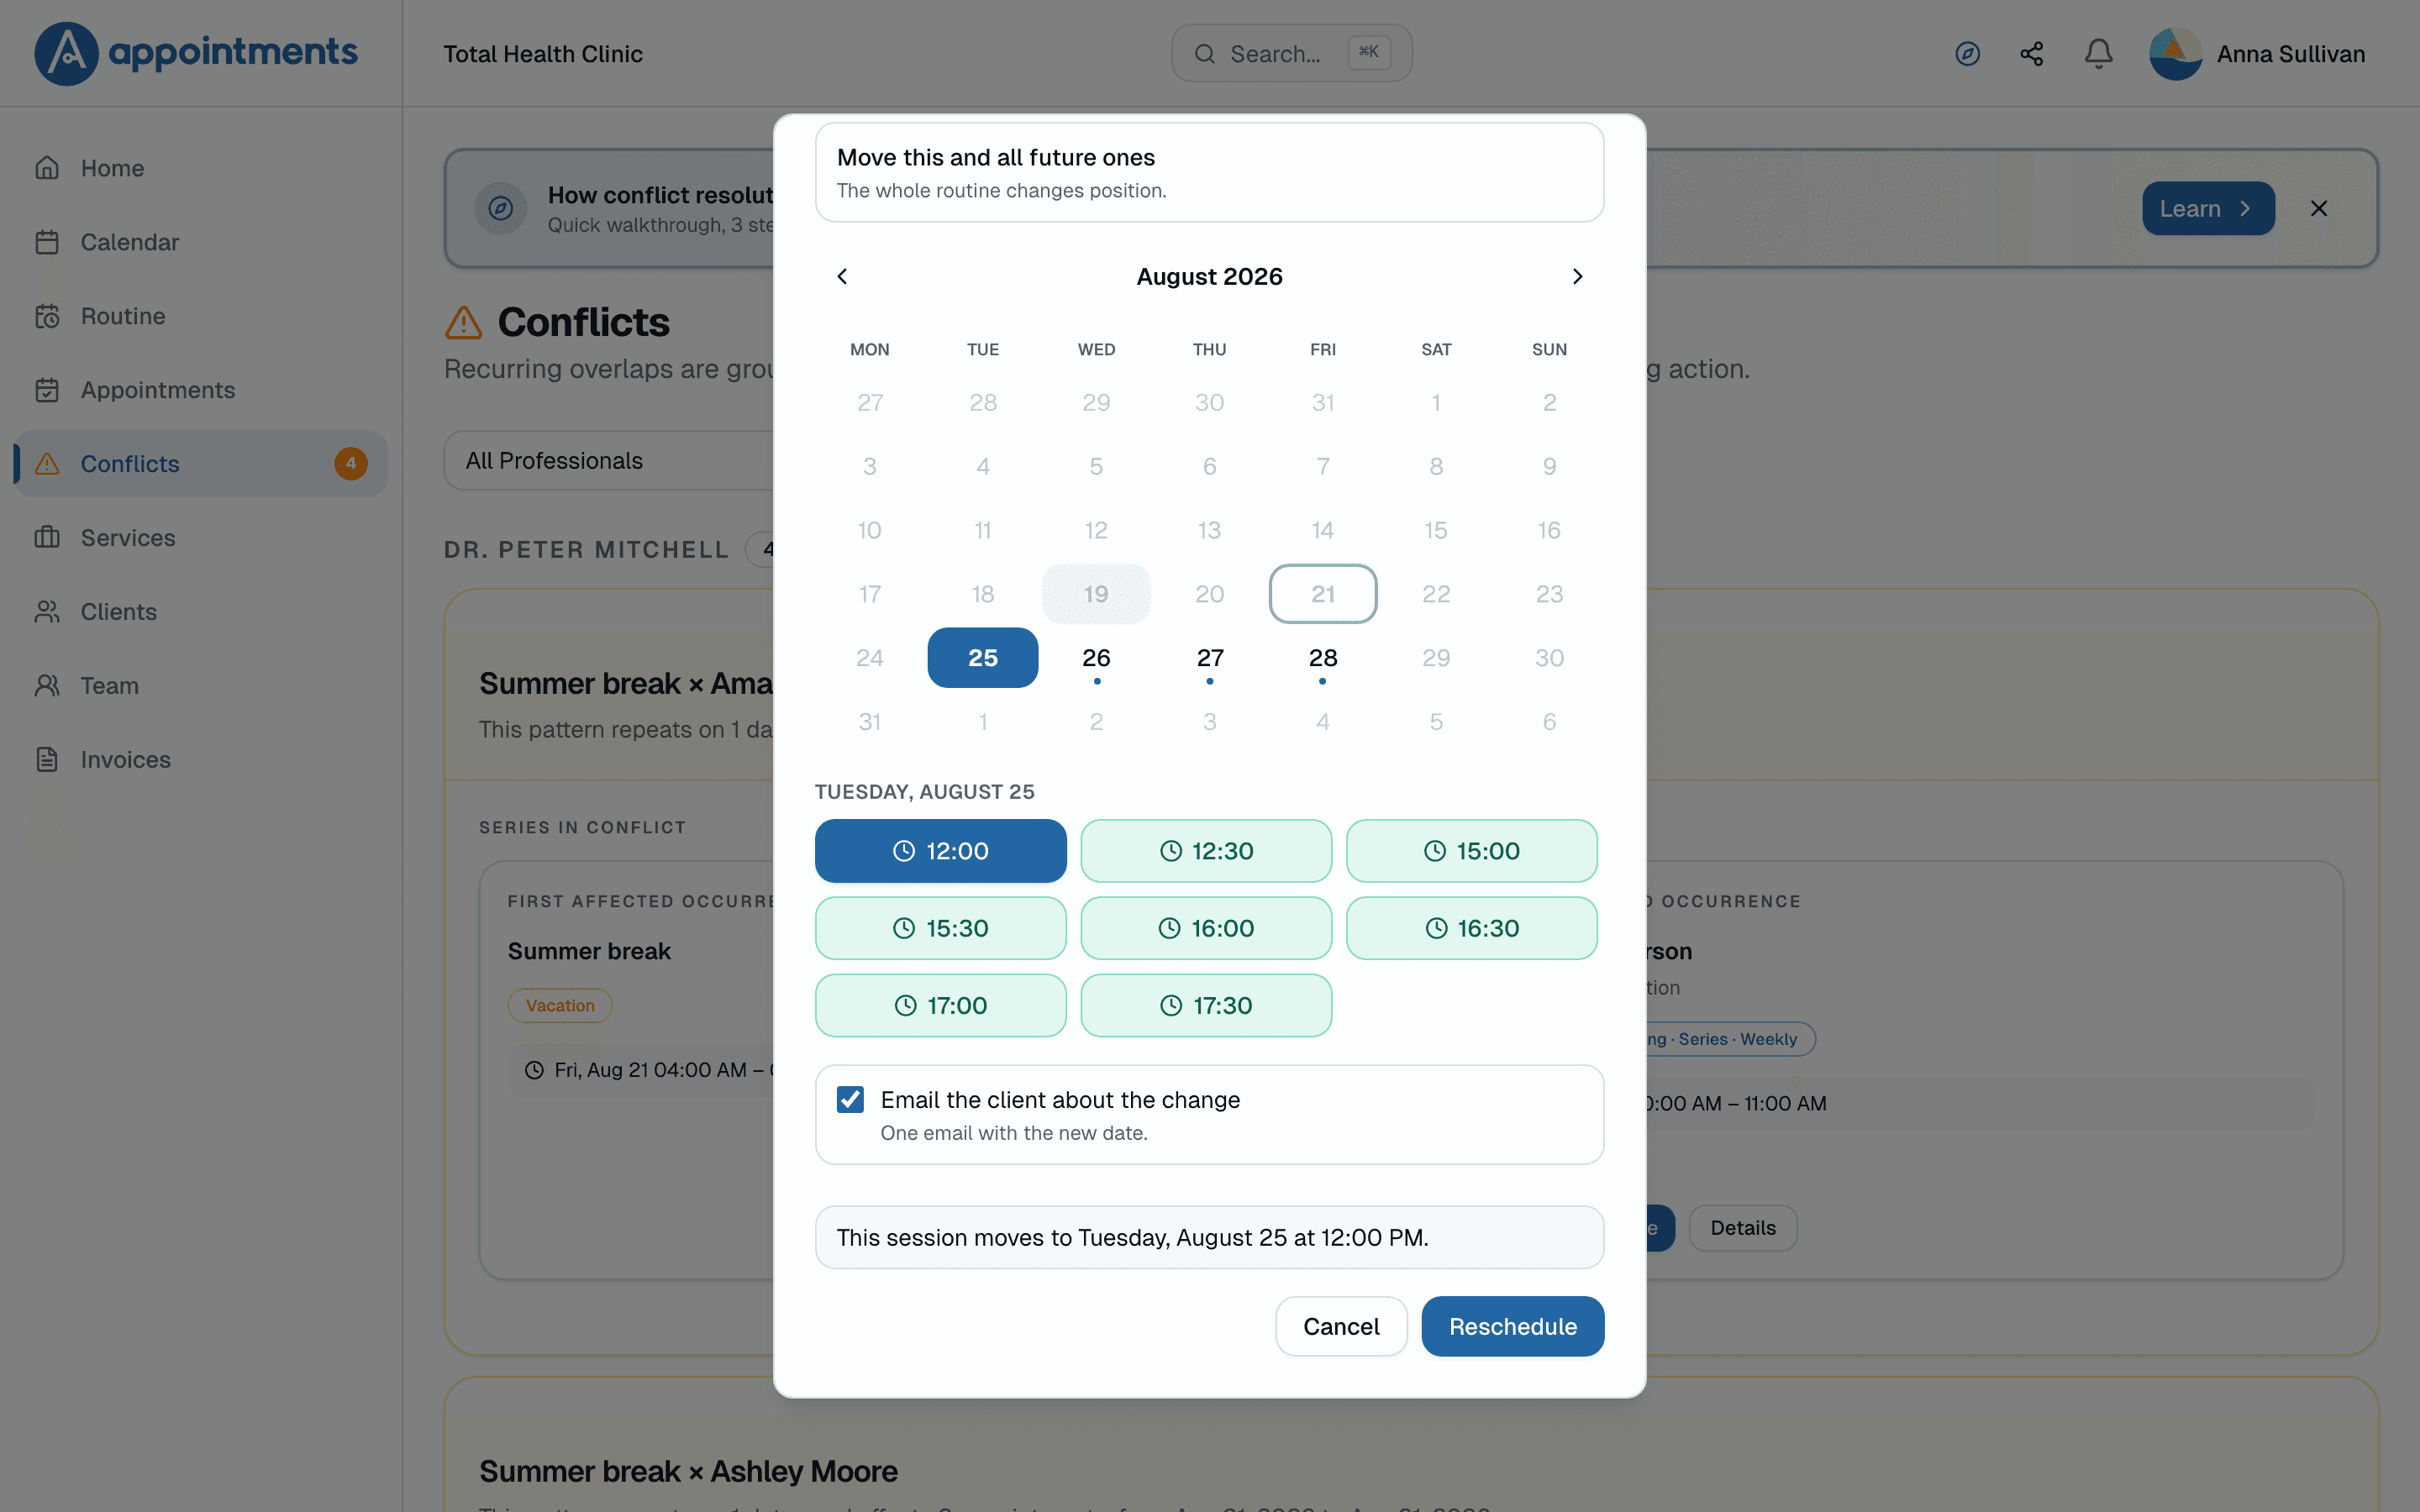The height and width of the screenshot is (1512, 2420).
Task: Click the Conflicts warning triangle heading icon
Action: [x=463, y=322]
